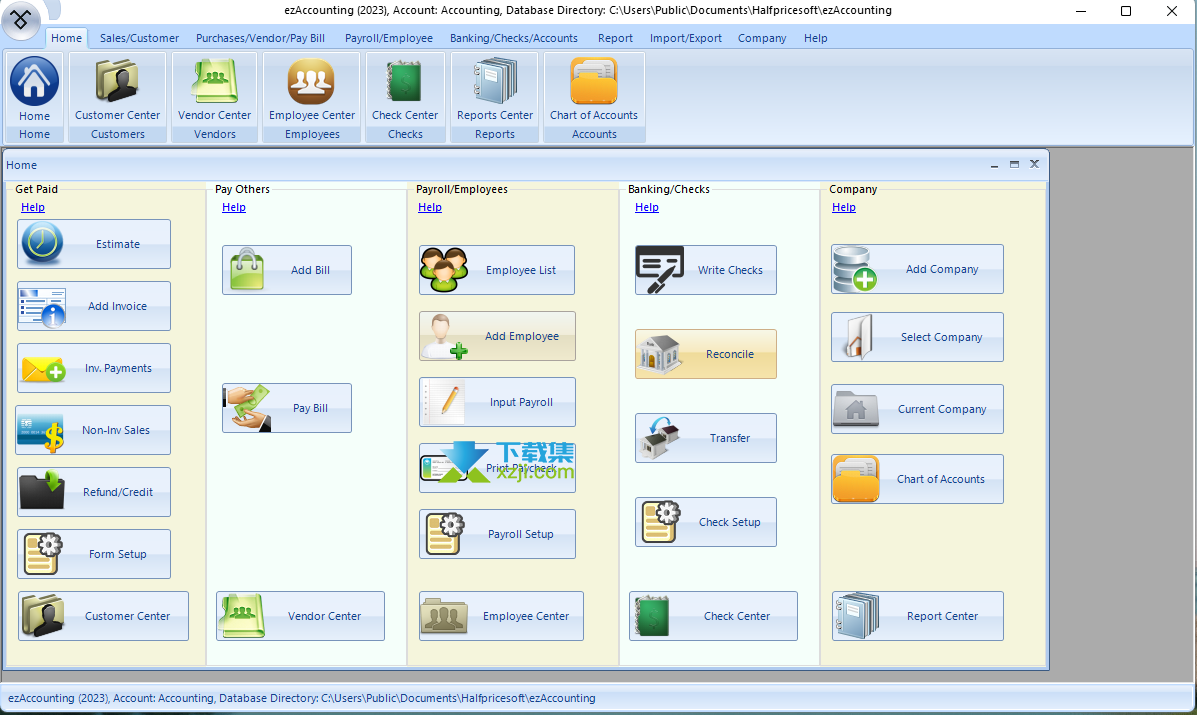1197x715 pixels.
Task: Click the Write Checks button
Action: (x=706, y=270)
